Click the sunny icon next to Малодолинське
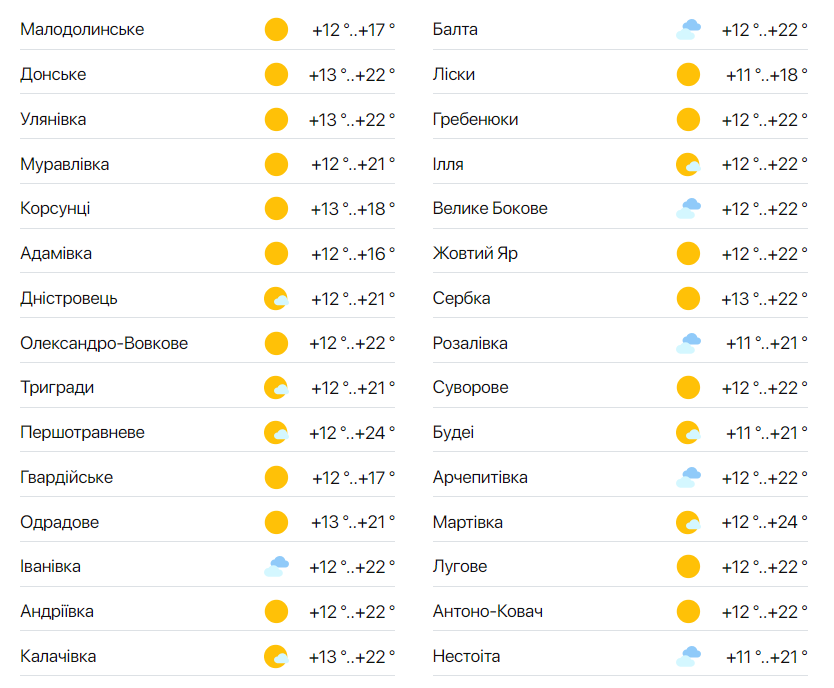The image size is (834, 688). click(x=276, y=30)
